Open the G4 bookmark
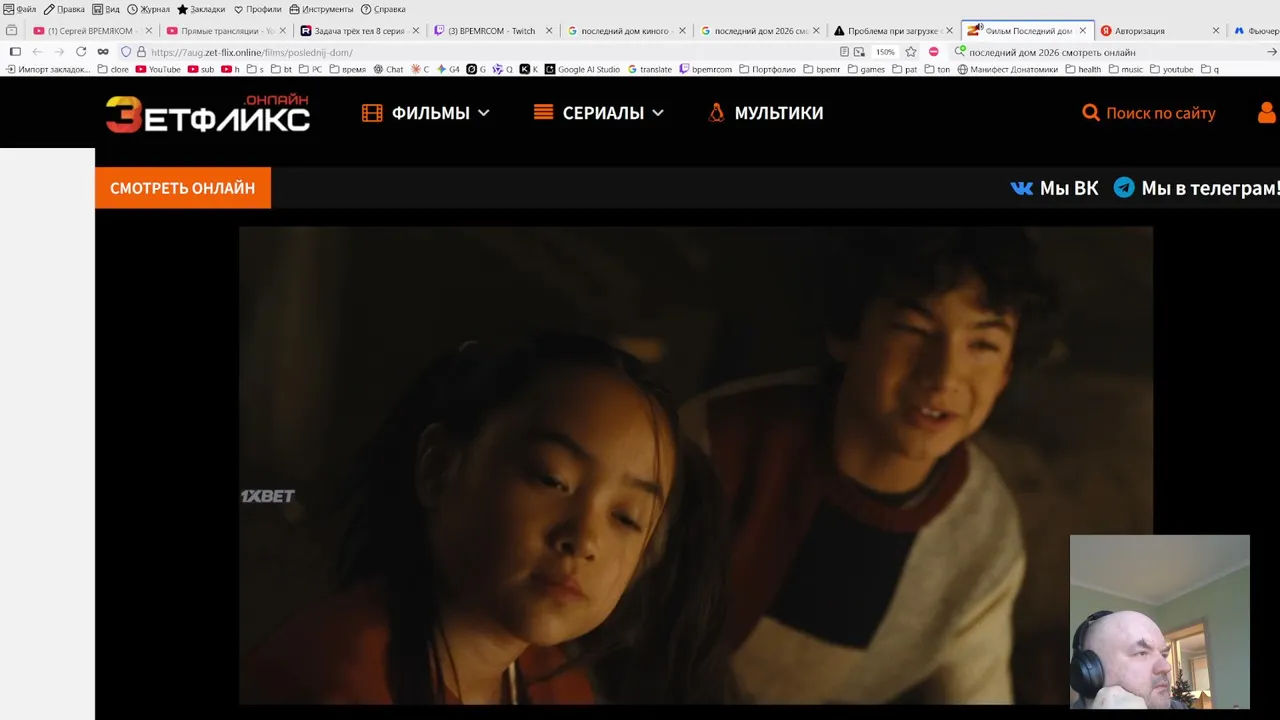This screenshot has width=1280, height=720. point(448,70)
